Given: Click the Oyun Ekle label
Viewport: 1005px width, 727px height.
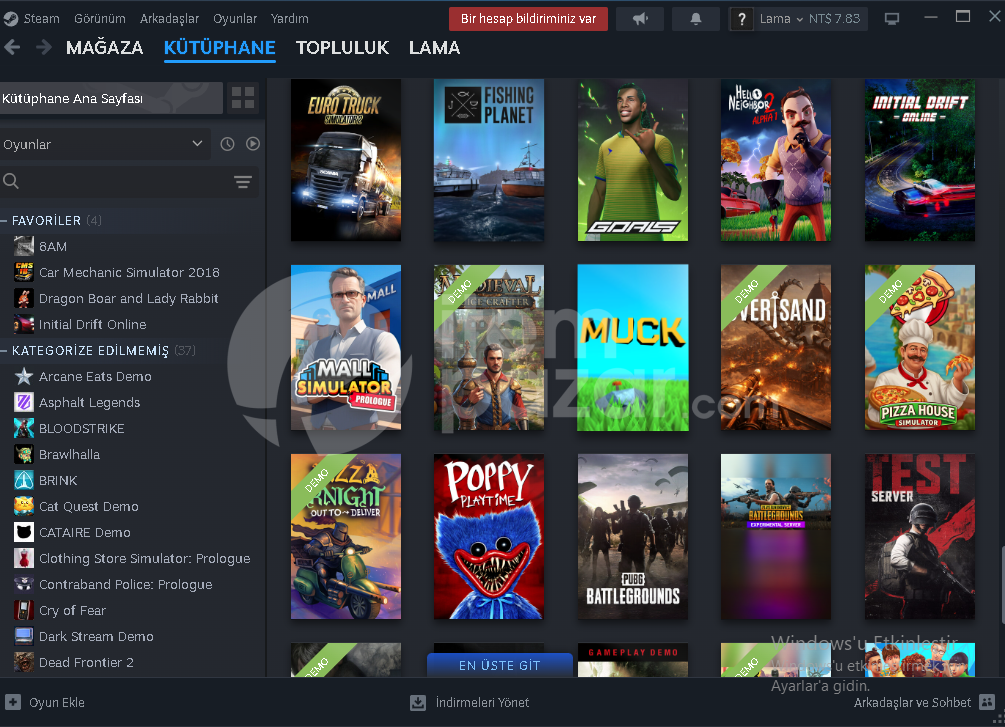Looking at the screenshot, I should point(56,703).
